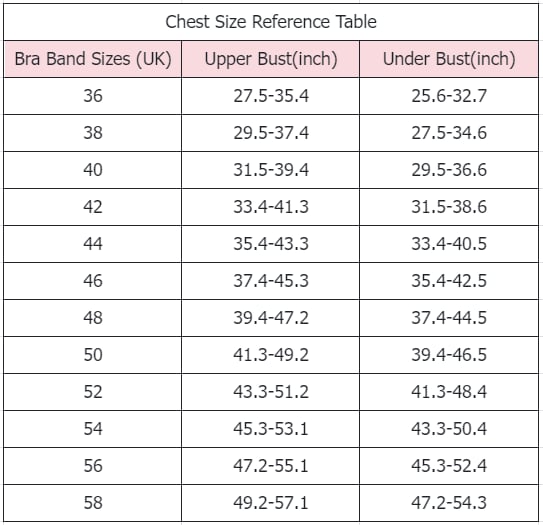
Task: Click the Chest Size Reference Table title
Action: click(271, 22)
